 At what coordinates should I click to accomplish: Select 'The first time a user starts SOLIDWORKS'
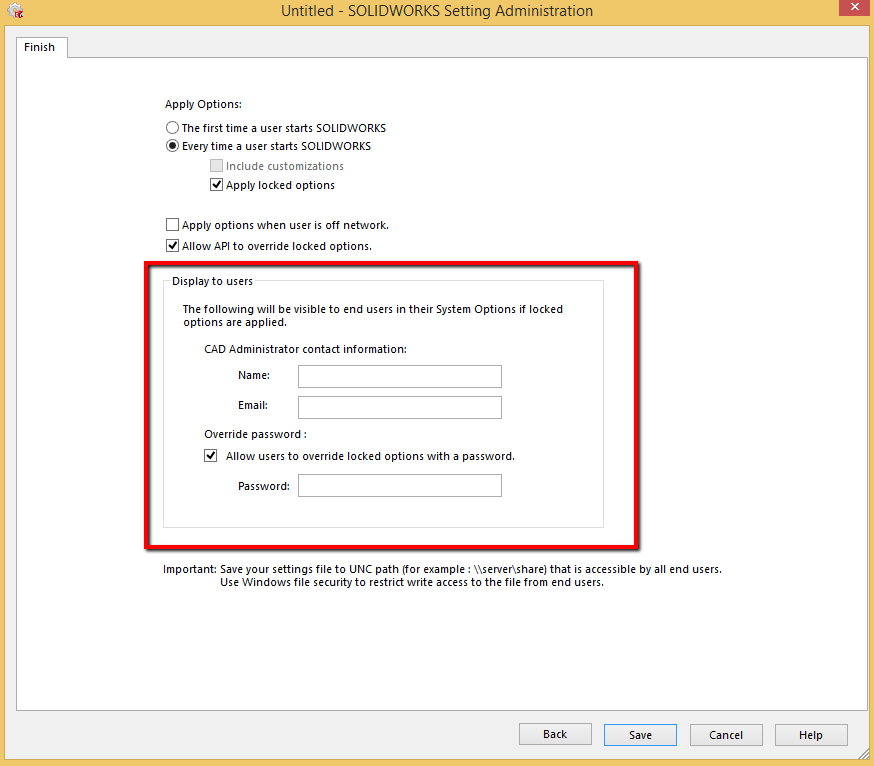(x=172, y=128)
